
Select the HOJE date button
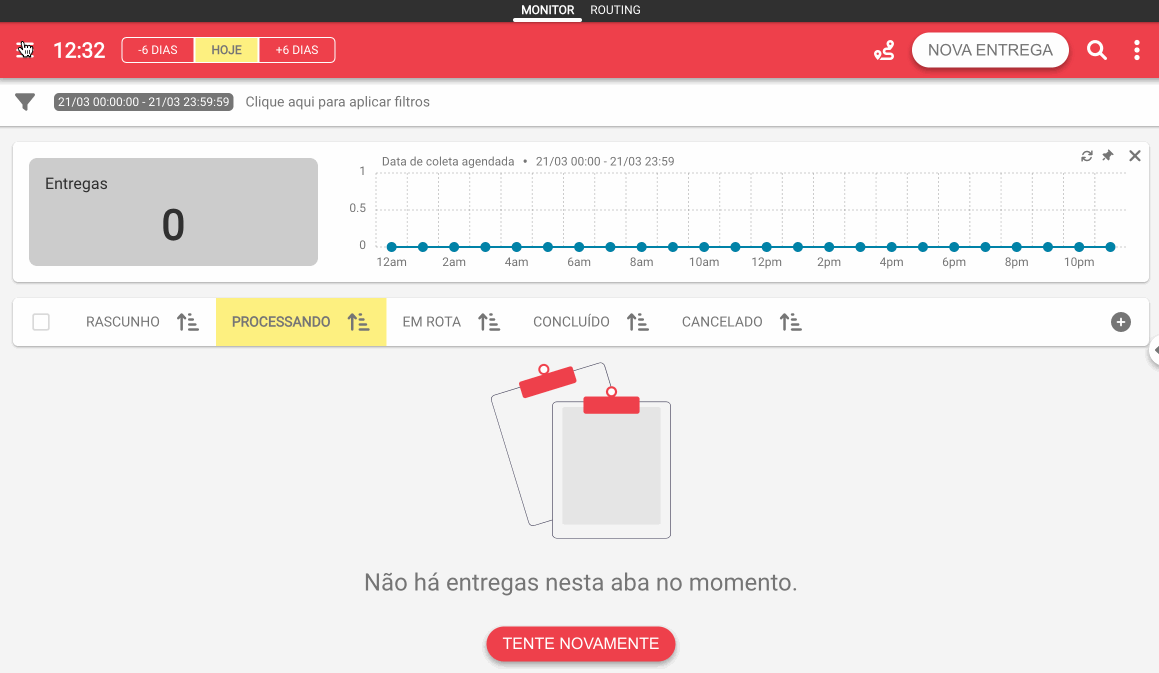click(x=226, y=50)
